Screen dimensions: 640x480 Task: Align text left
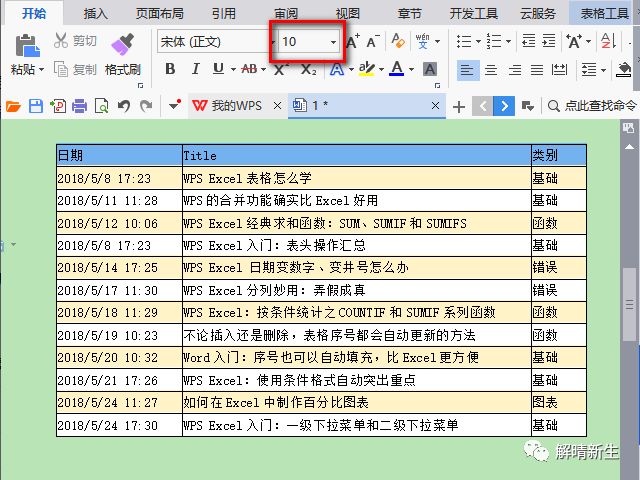click(467, 70)
